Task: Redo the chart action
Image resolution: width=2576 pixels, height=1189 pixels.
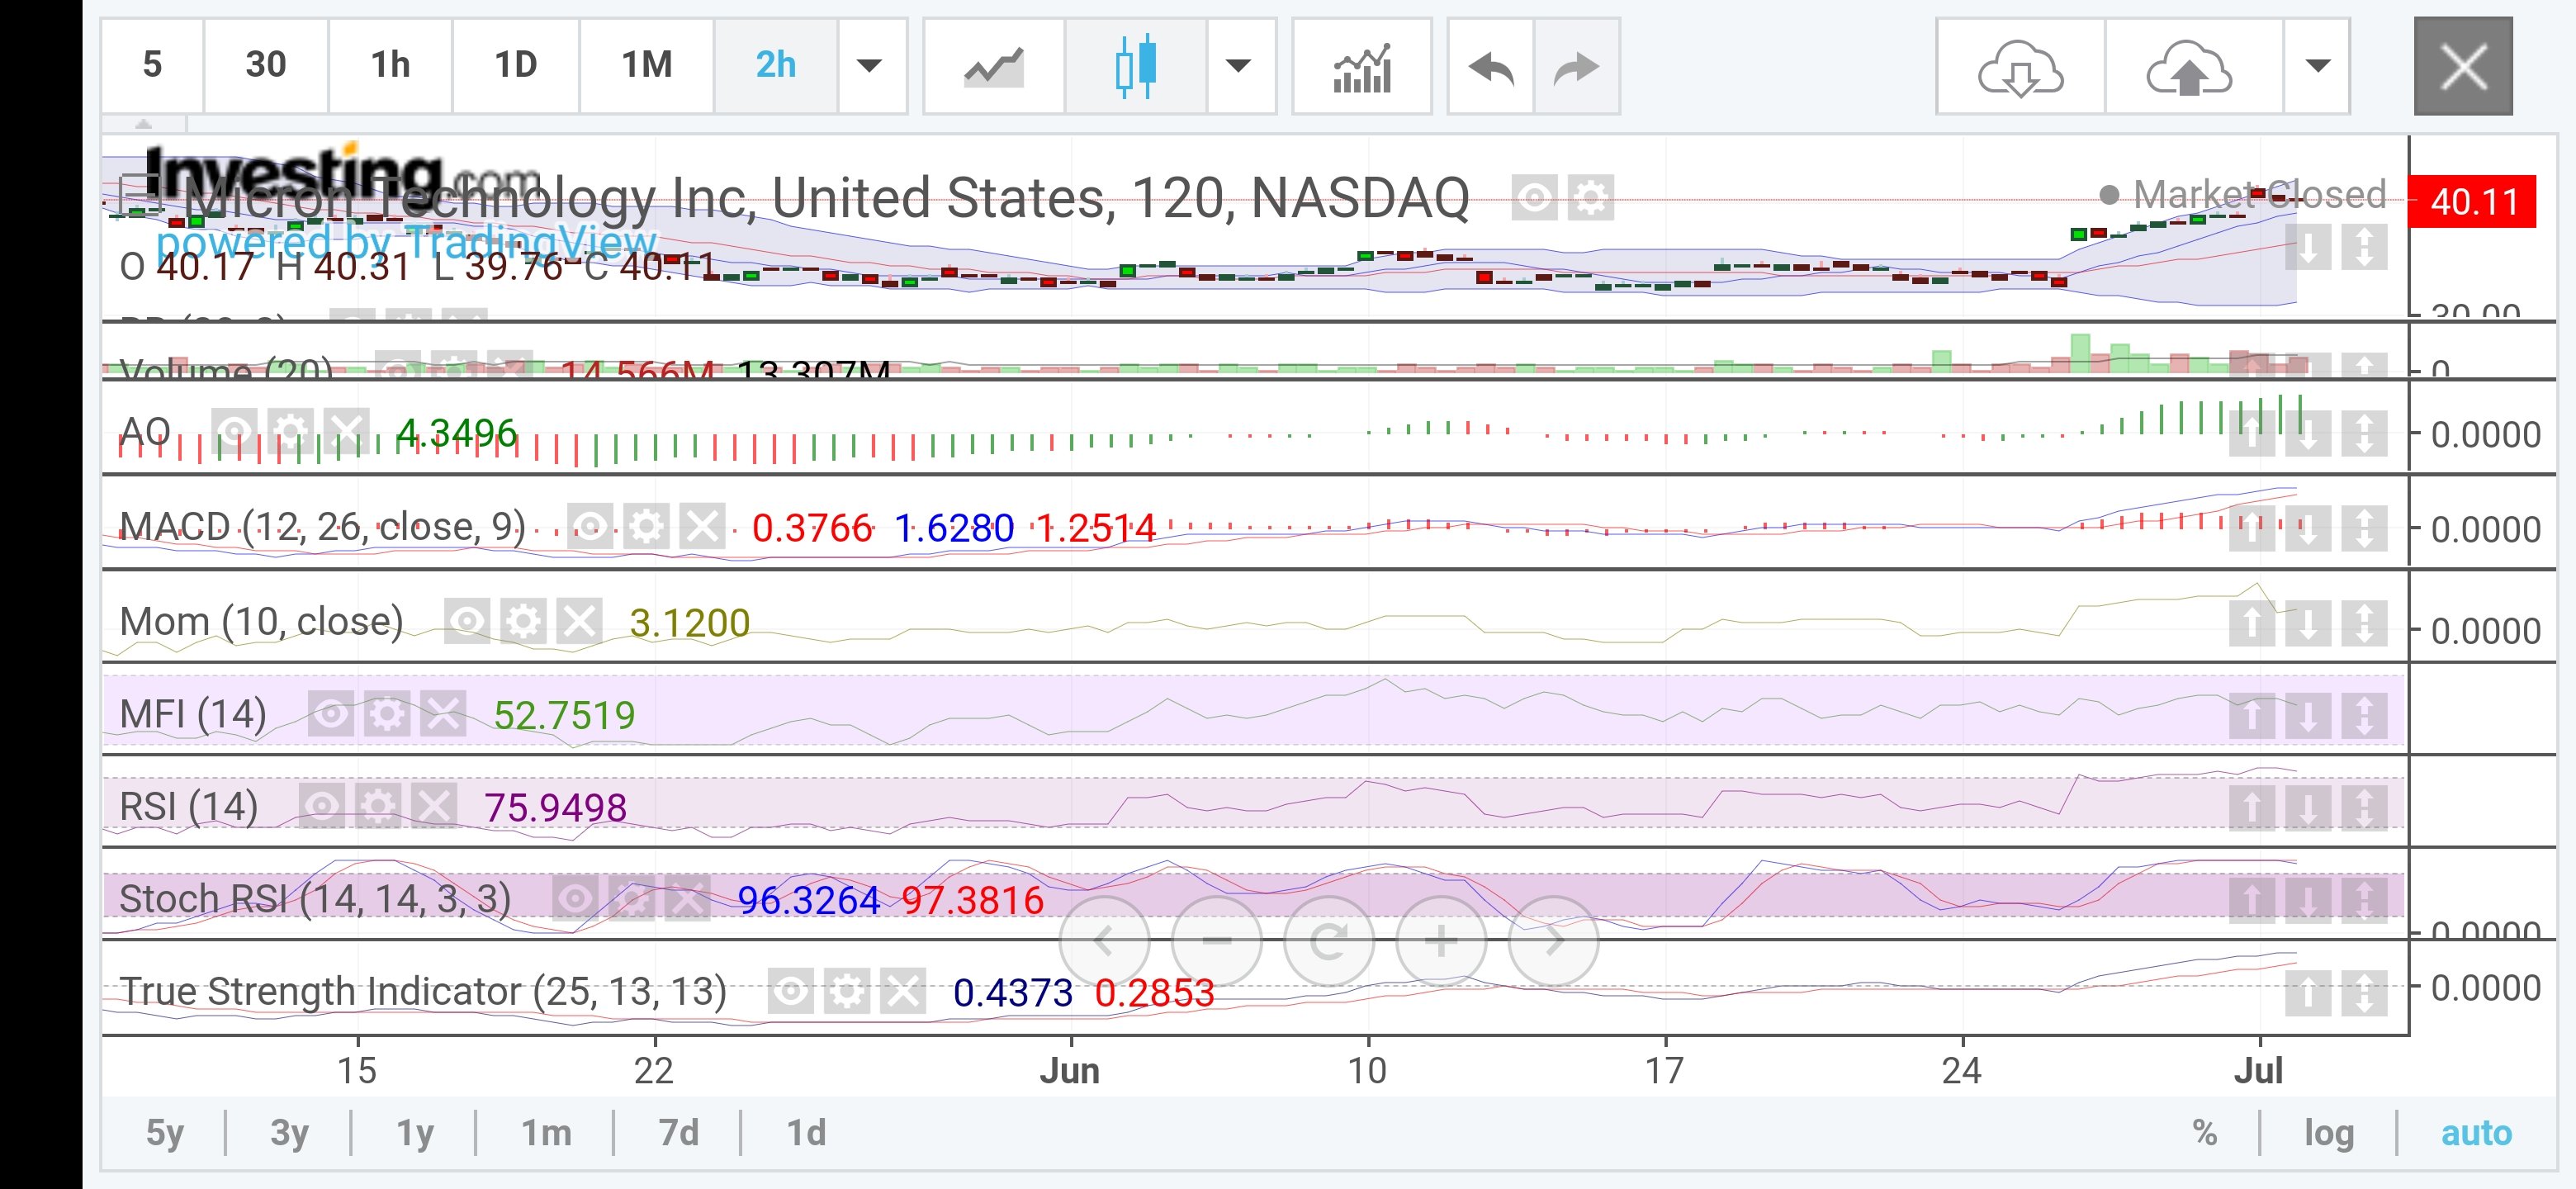Action: [1576, 66]
